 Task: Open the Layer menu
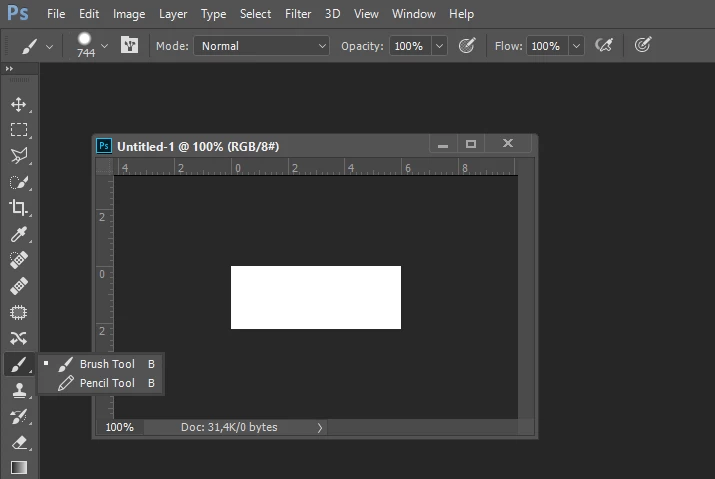click(173, 14)
